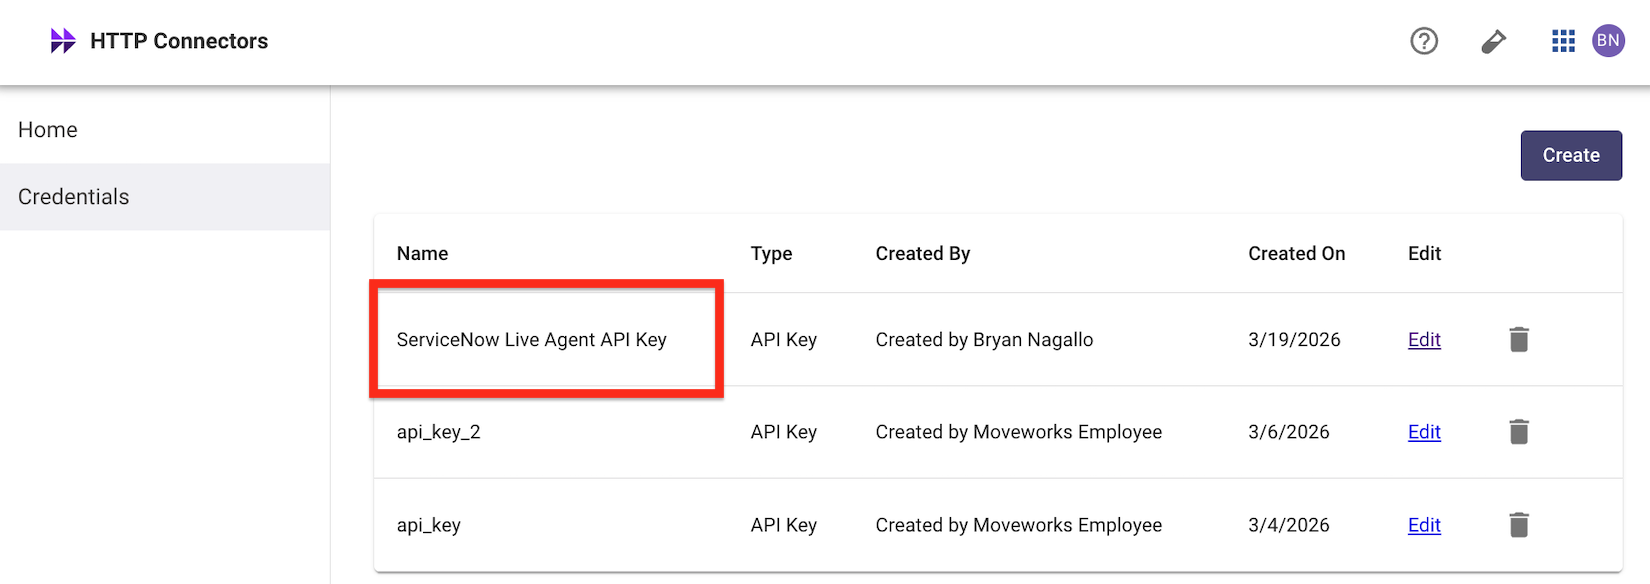Open the apps grid launcher icon
1650x584 pixels.
(1563, 41)
